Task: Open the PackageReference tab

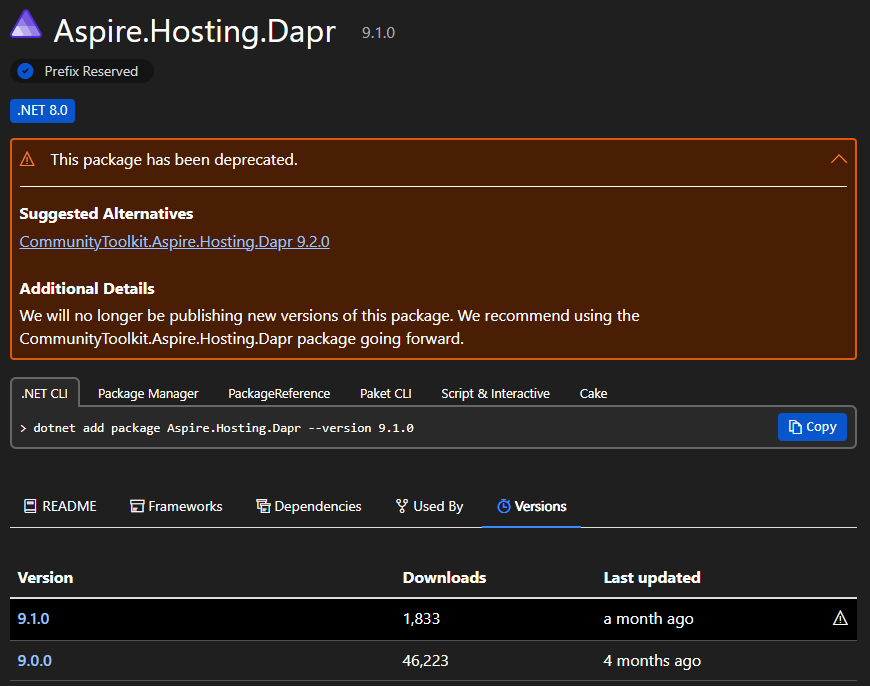Action: [x=279, y=394]
